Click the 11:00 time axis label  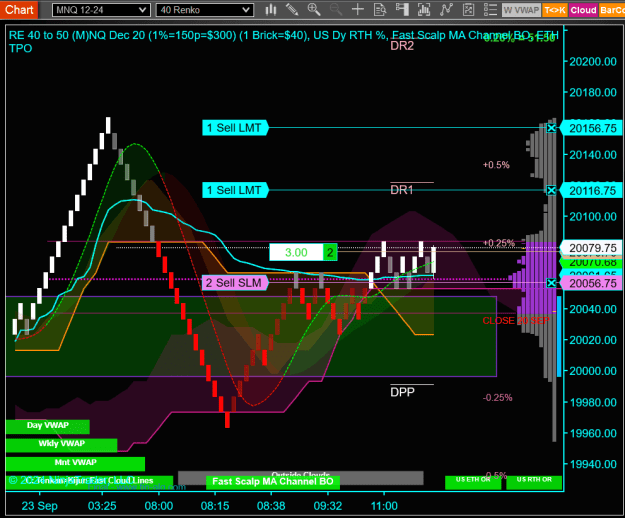click(x=384, y=506)
